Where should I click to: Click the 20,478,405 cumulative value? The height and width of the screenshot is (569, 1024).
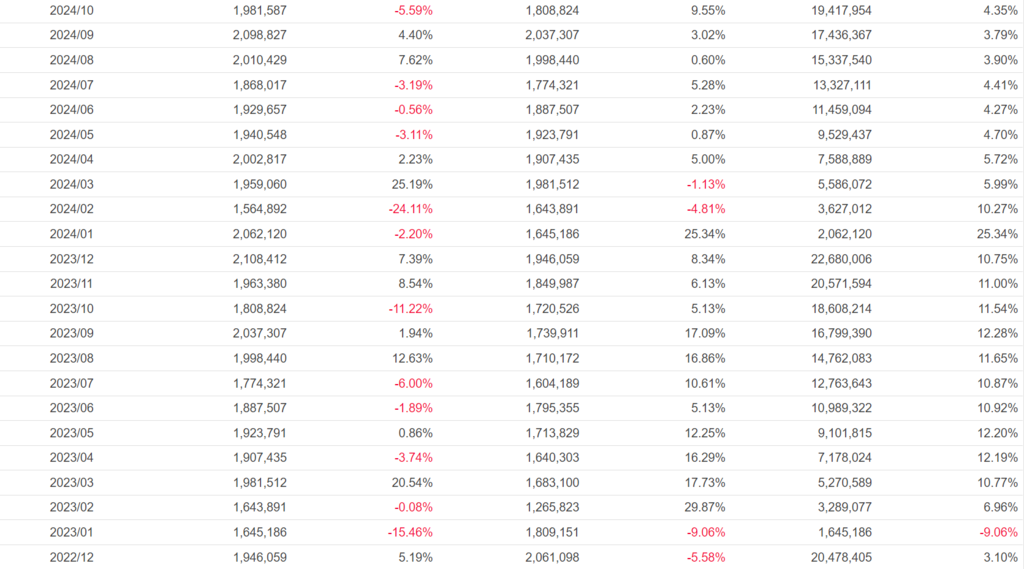(x=837, y=557)
